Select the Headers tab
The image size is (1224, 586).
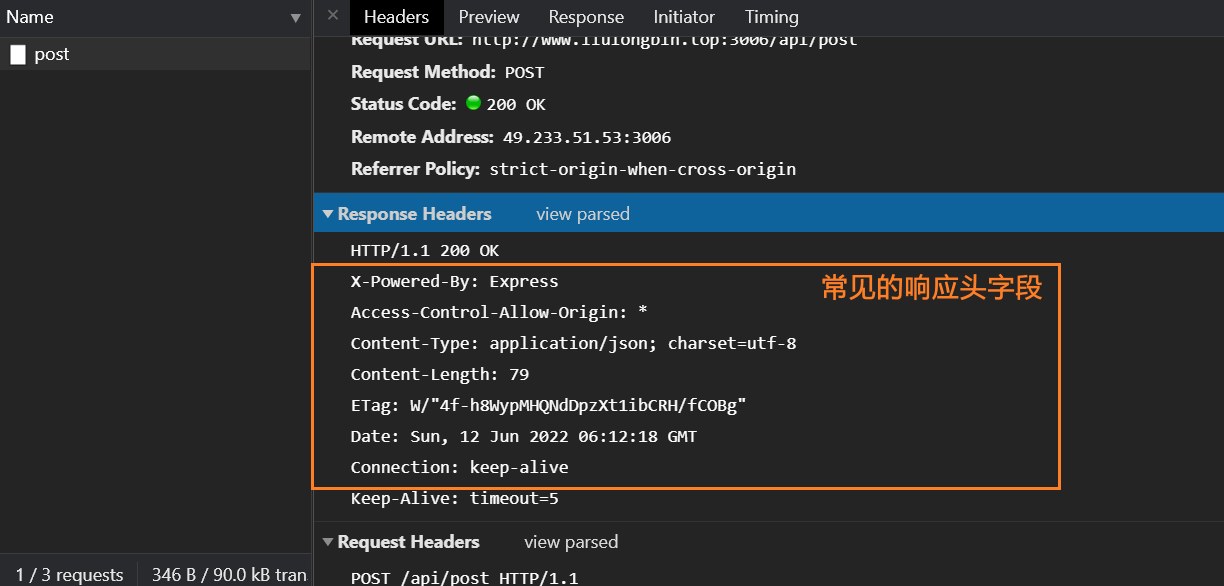pyautogui.click(x=396, y=17)
